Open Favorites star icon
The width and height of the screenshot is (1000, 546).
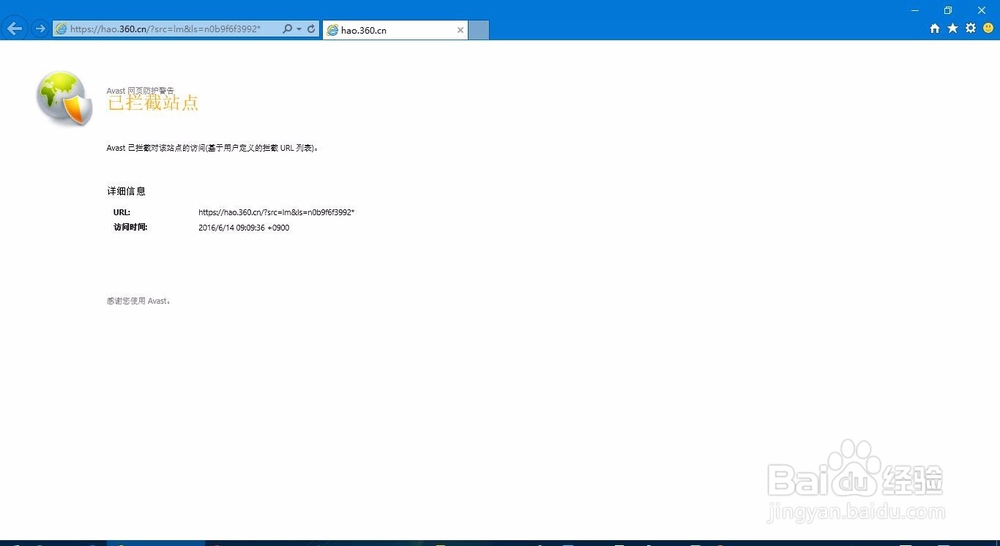click(953, 29)
